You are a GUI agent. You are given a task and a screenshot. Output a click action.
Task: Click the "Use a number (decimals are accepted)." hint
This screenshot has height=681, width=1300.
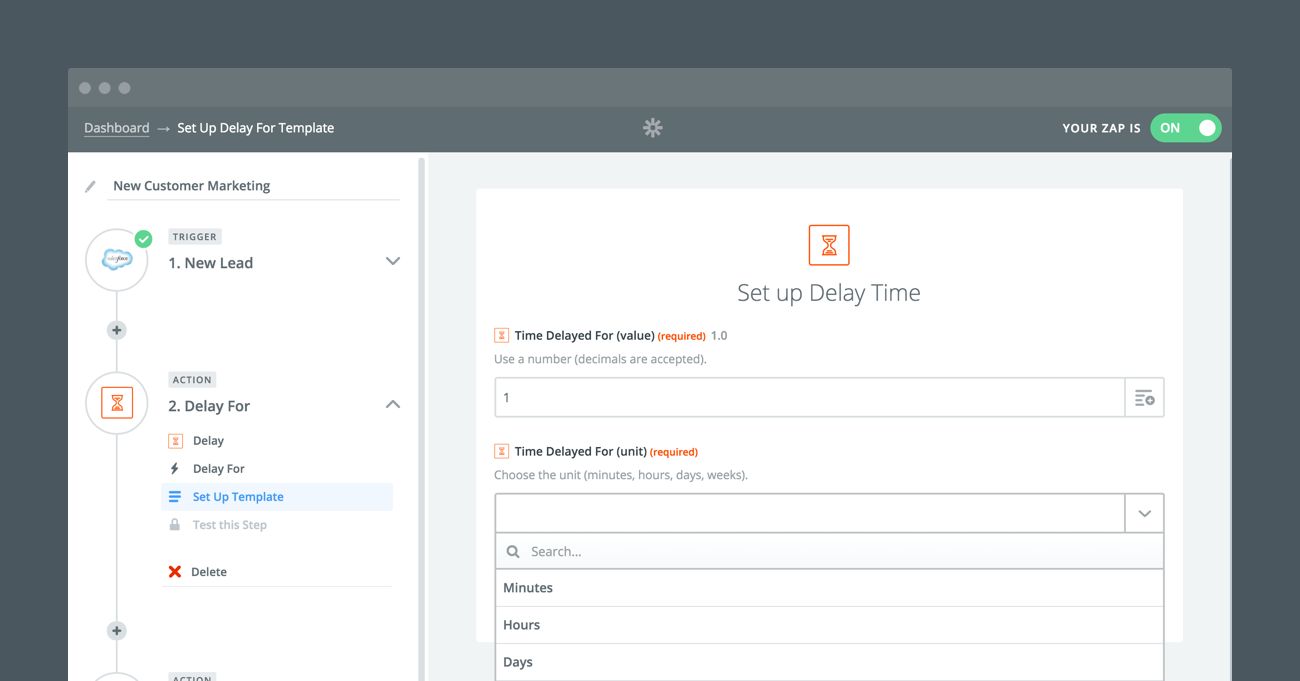point(600,359)
